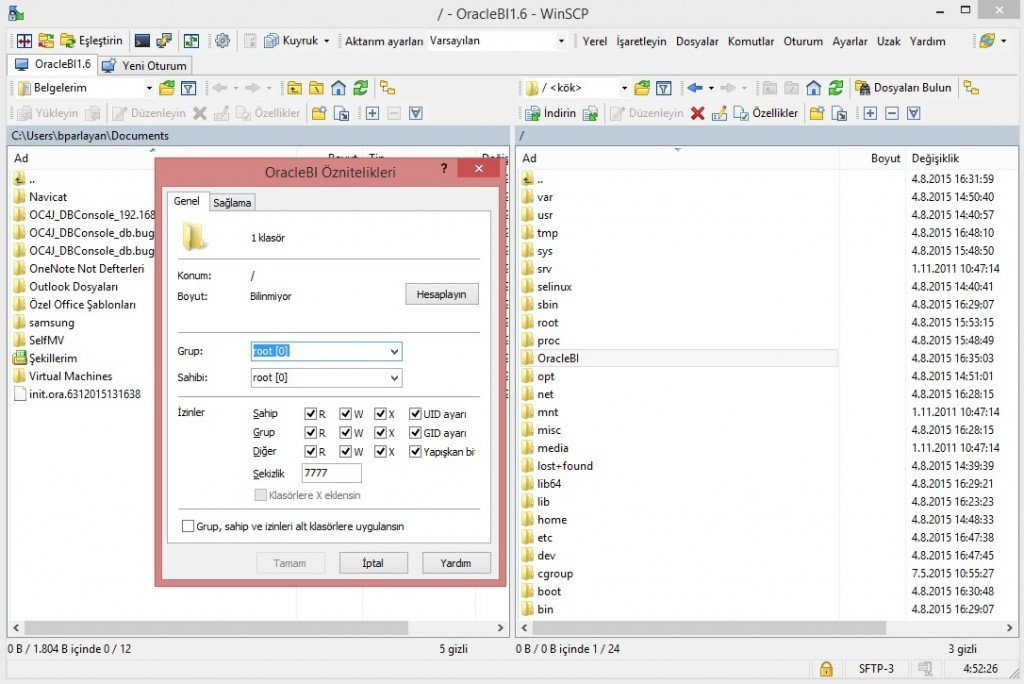
Task: Create new folder in local panel
Action: (319, 113)
